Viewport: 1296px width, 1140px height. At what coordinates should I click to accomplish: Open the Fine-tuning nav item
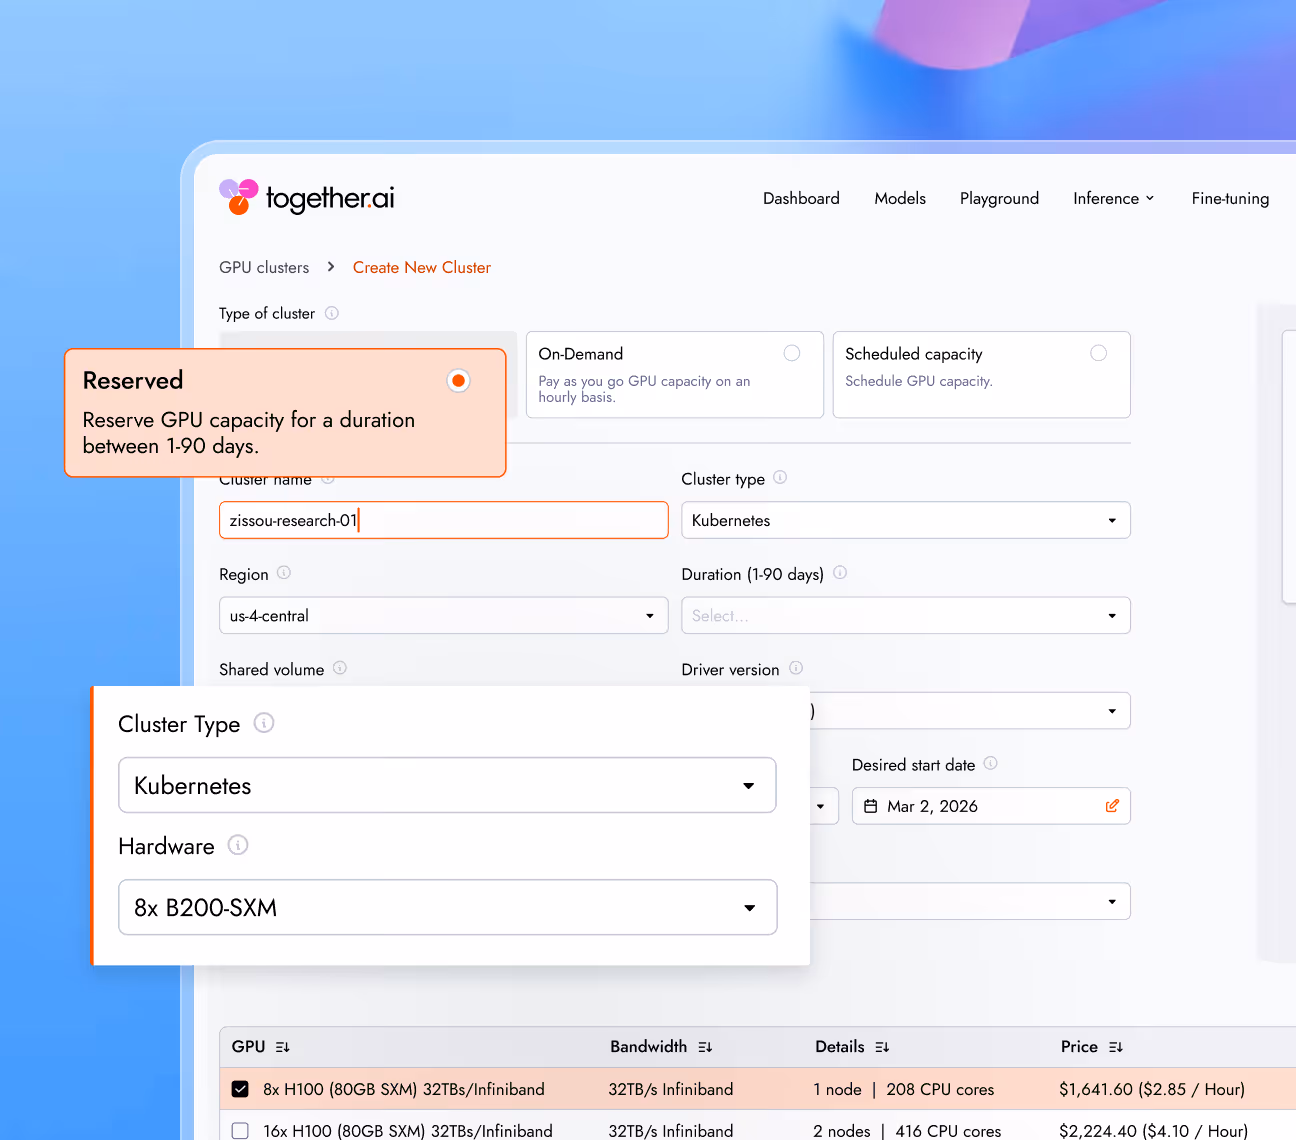tap(1230, 198)
